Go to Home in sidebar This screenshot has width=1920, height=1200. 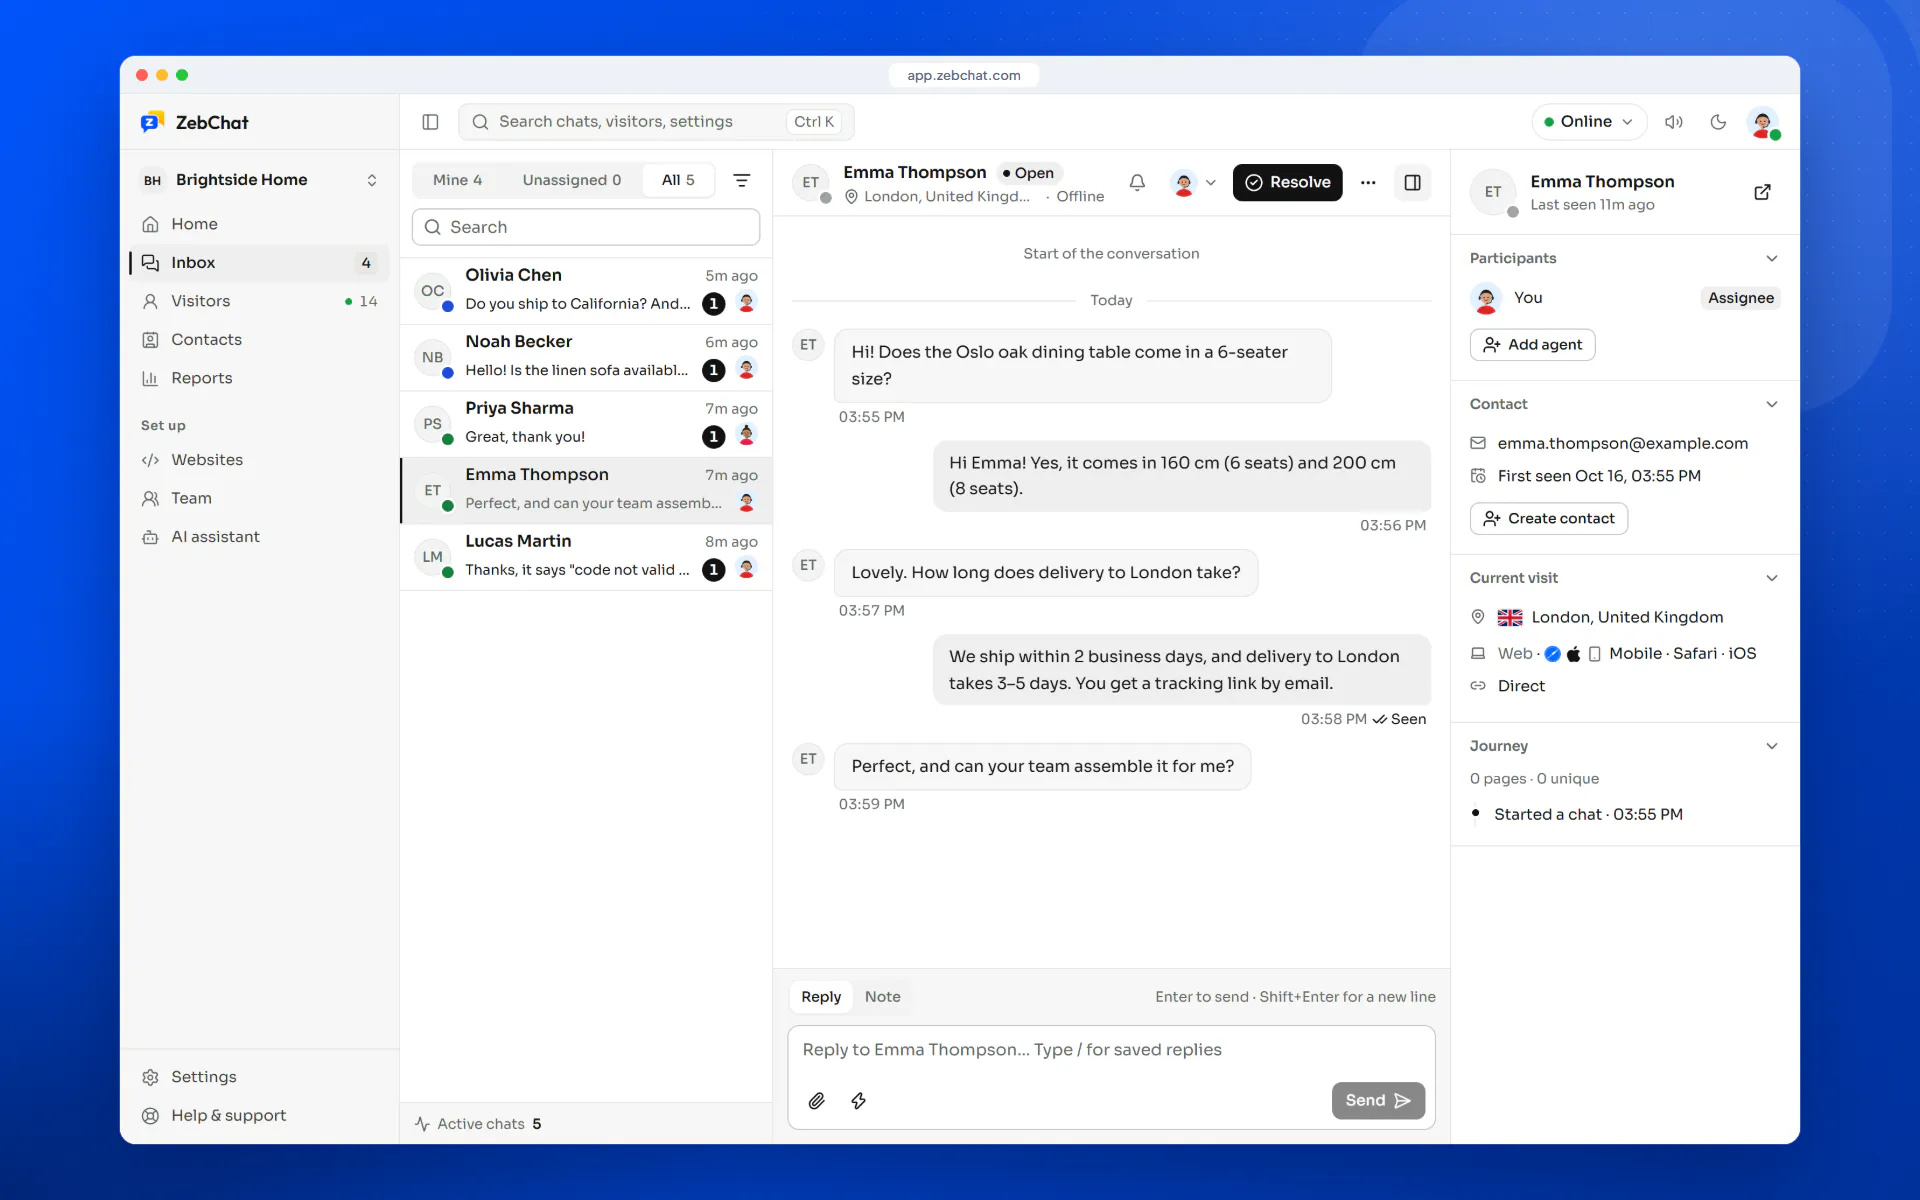[x=260, y=224]
